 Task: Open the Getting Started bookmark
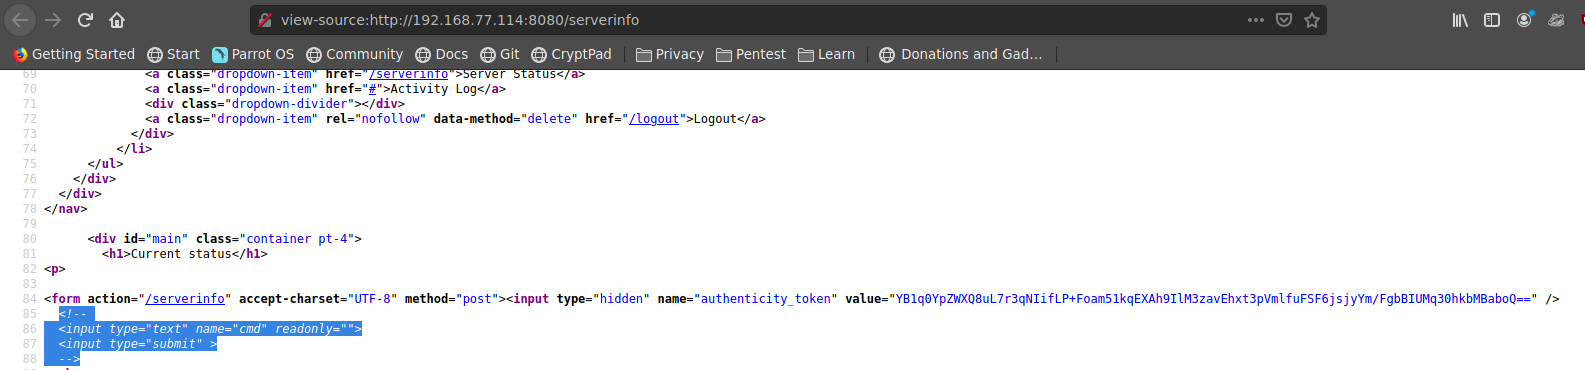[x=74, y=54]
